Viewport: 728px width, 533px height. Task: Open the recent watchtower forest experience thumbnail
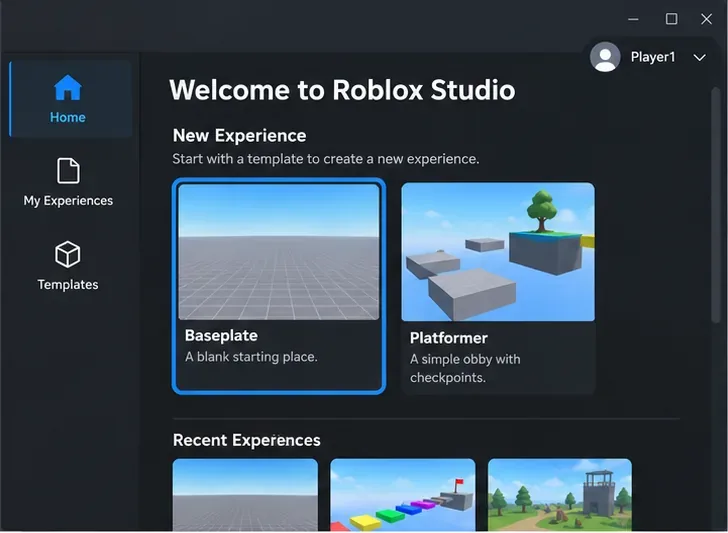(559, 495)
